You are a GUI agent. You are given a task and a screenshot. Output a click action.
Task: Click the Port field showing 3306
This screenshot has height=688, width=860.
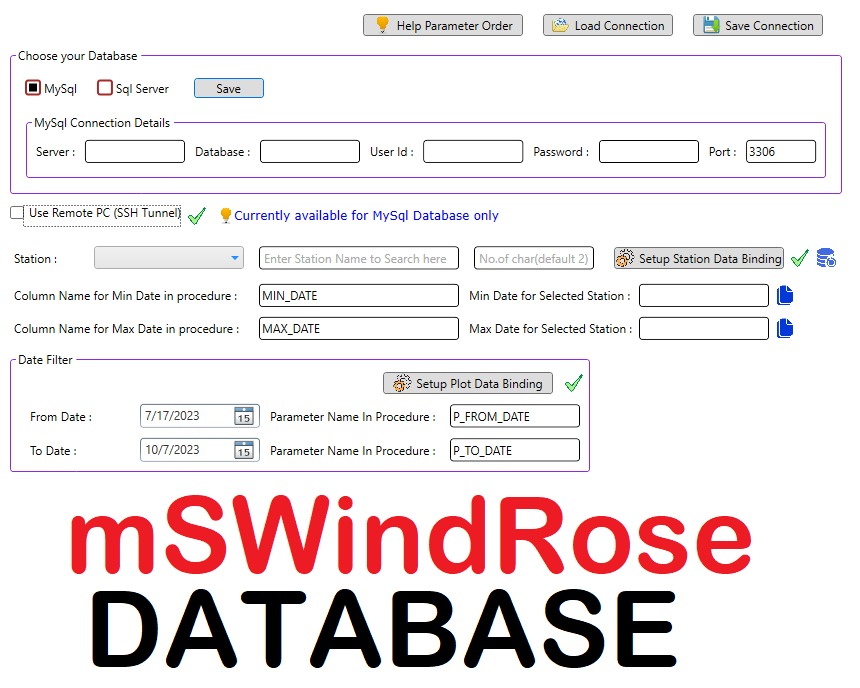pyautogui.click(x=781, y=151)
